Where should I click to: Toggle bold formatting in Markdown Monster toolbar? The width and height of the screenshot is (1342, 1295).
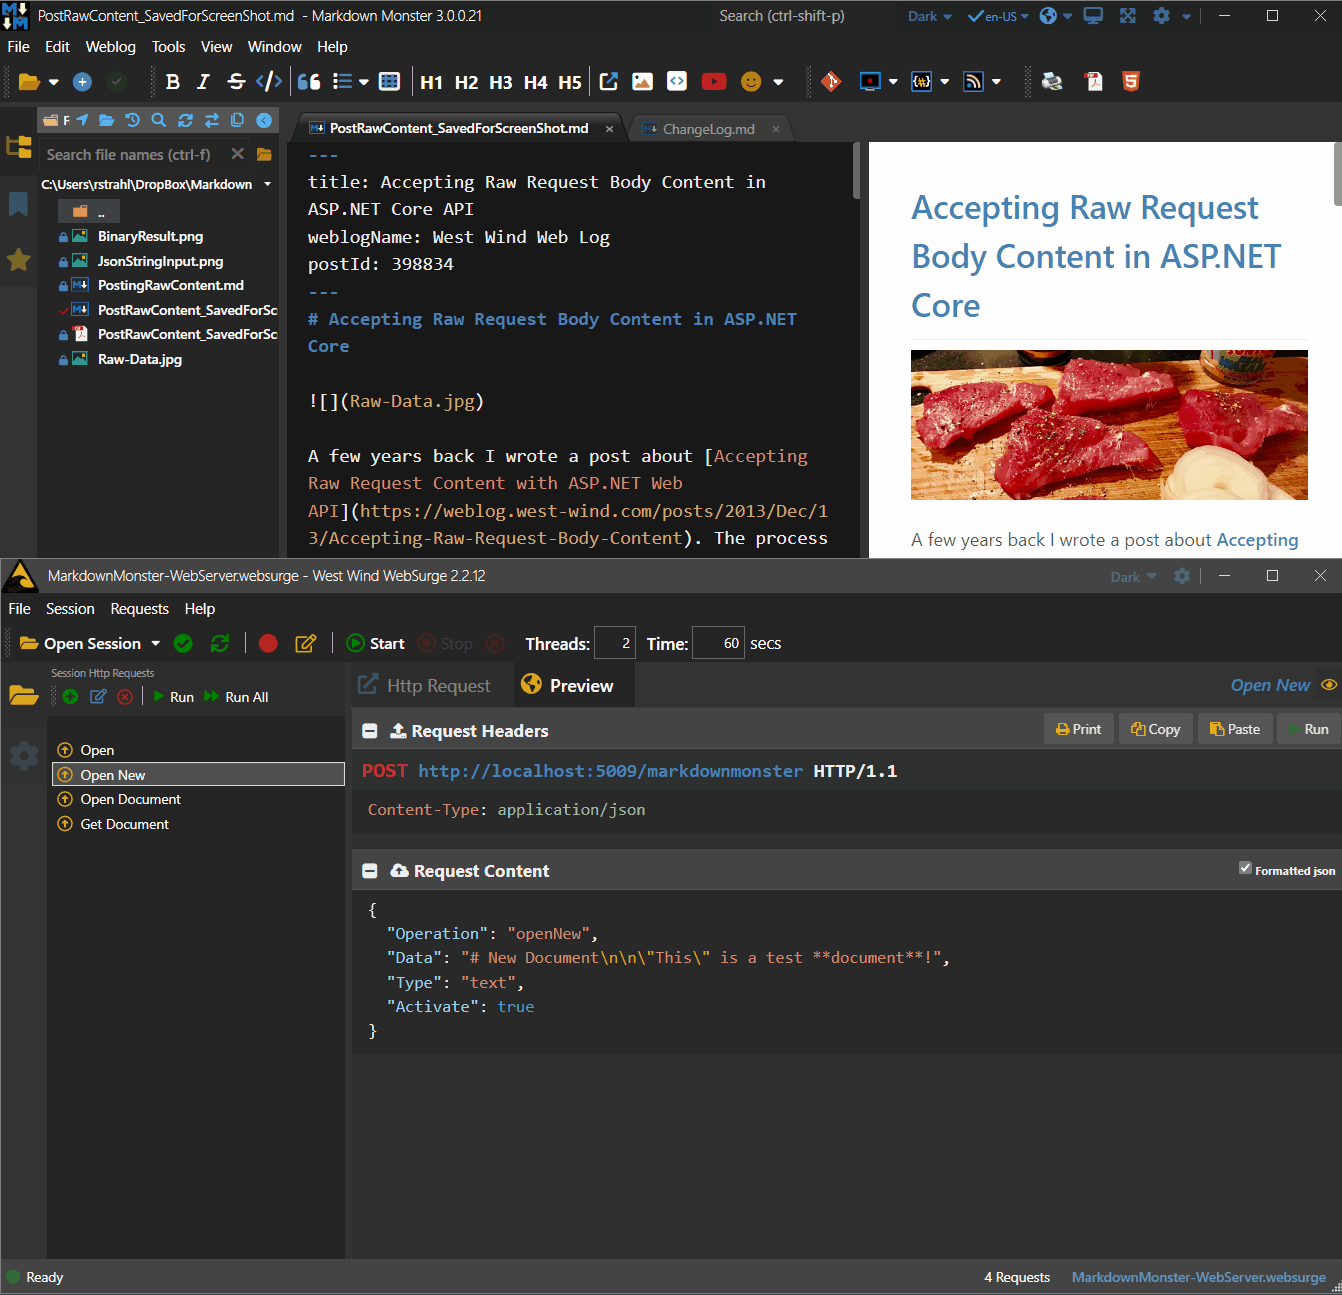pyautogui.click(x=173, y=82)
